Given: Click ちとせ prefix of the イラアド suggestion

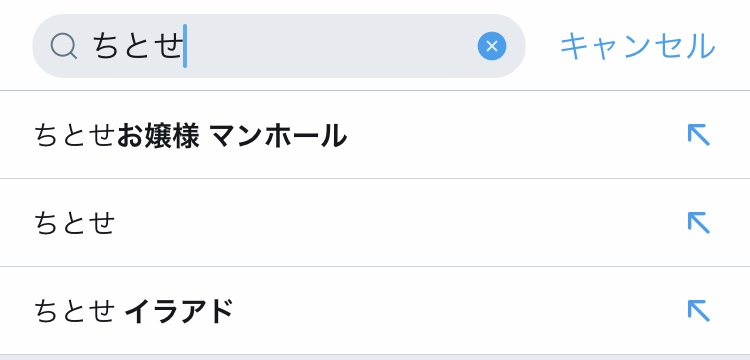Looking at the screenshot, I should (x=75, y=311).
